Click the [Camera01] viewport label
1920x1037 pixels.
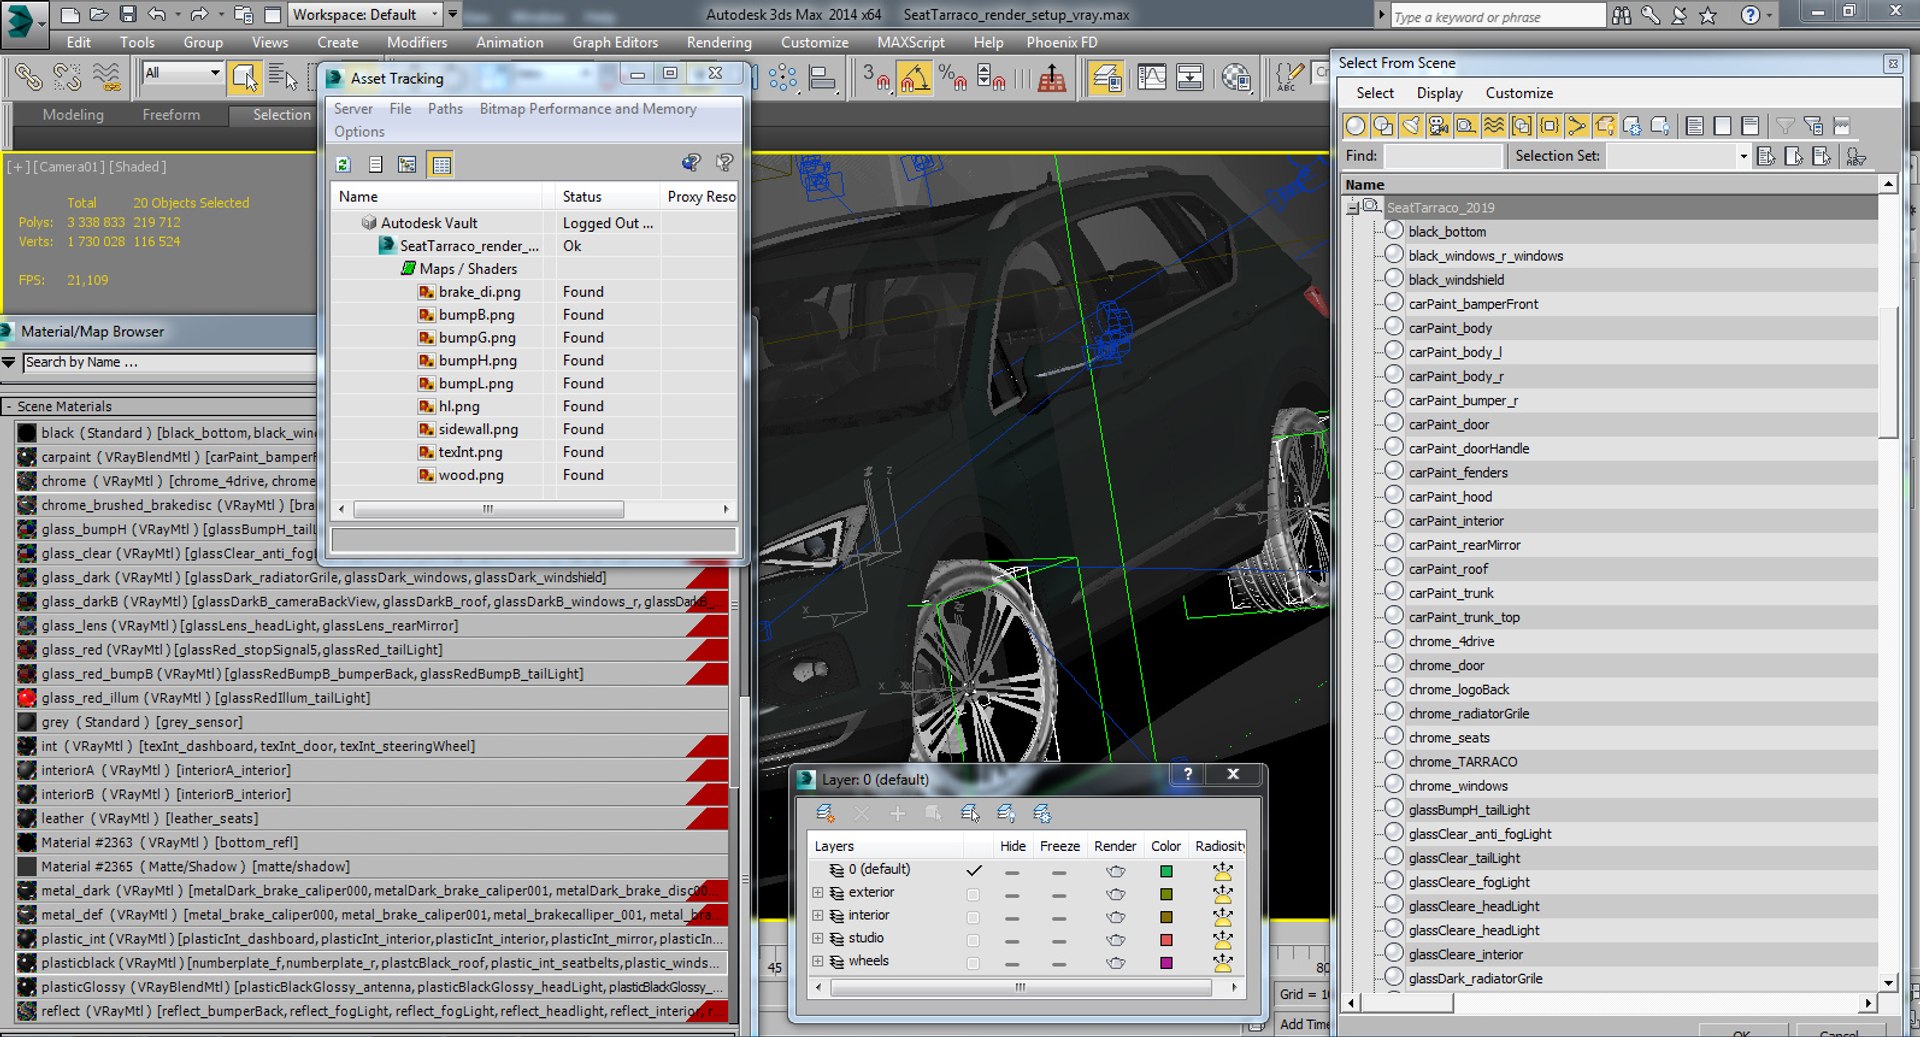point(68,167)
